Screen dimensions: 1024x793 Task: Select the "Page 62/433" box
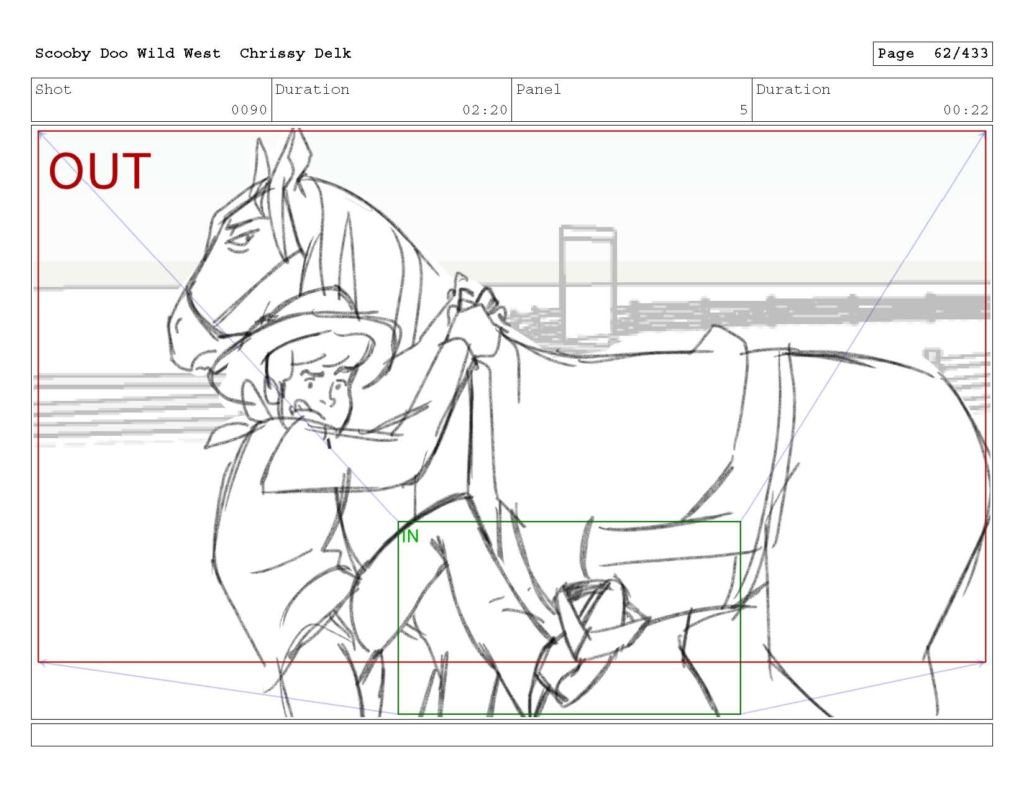932,54
